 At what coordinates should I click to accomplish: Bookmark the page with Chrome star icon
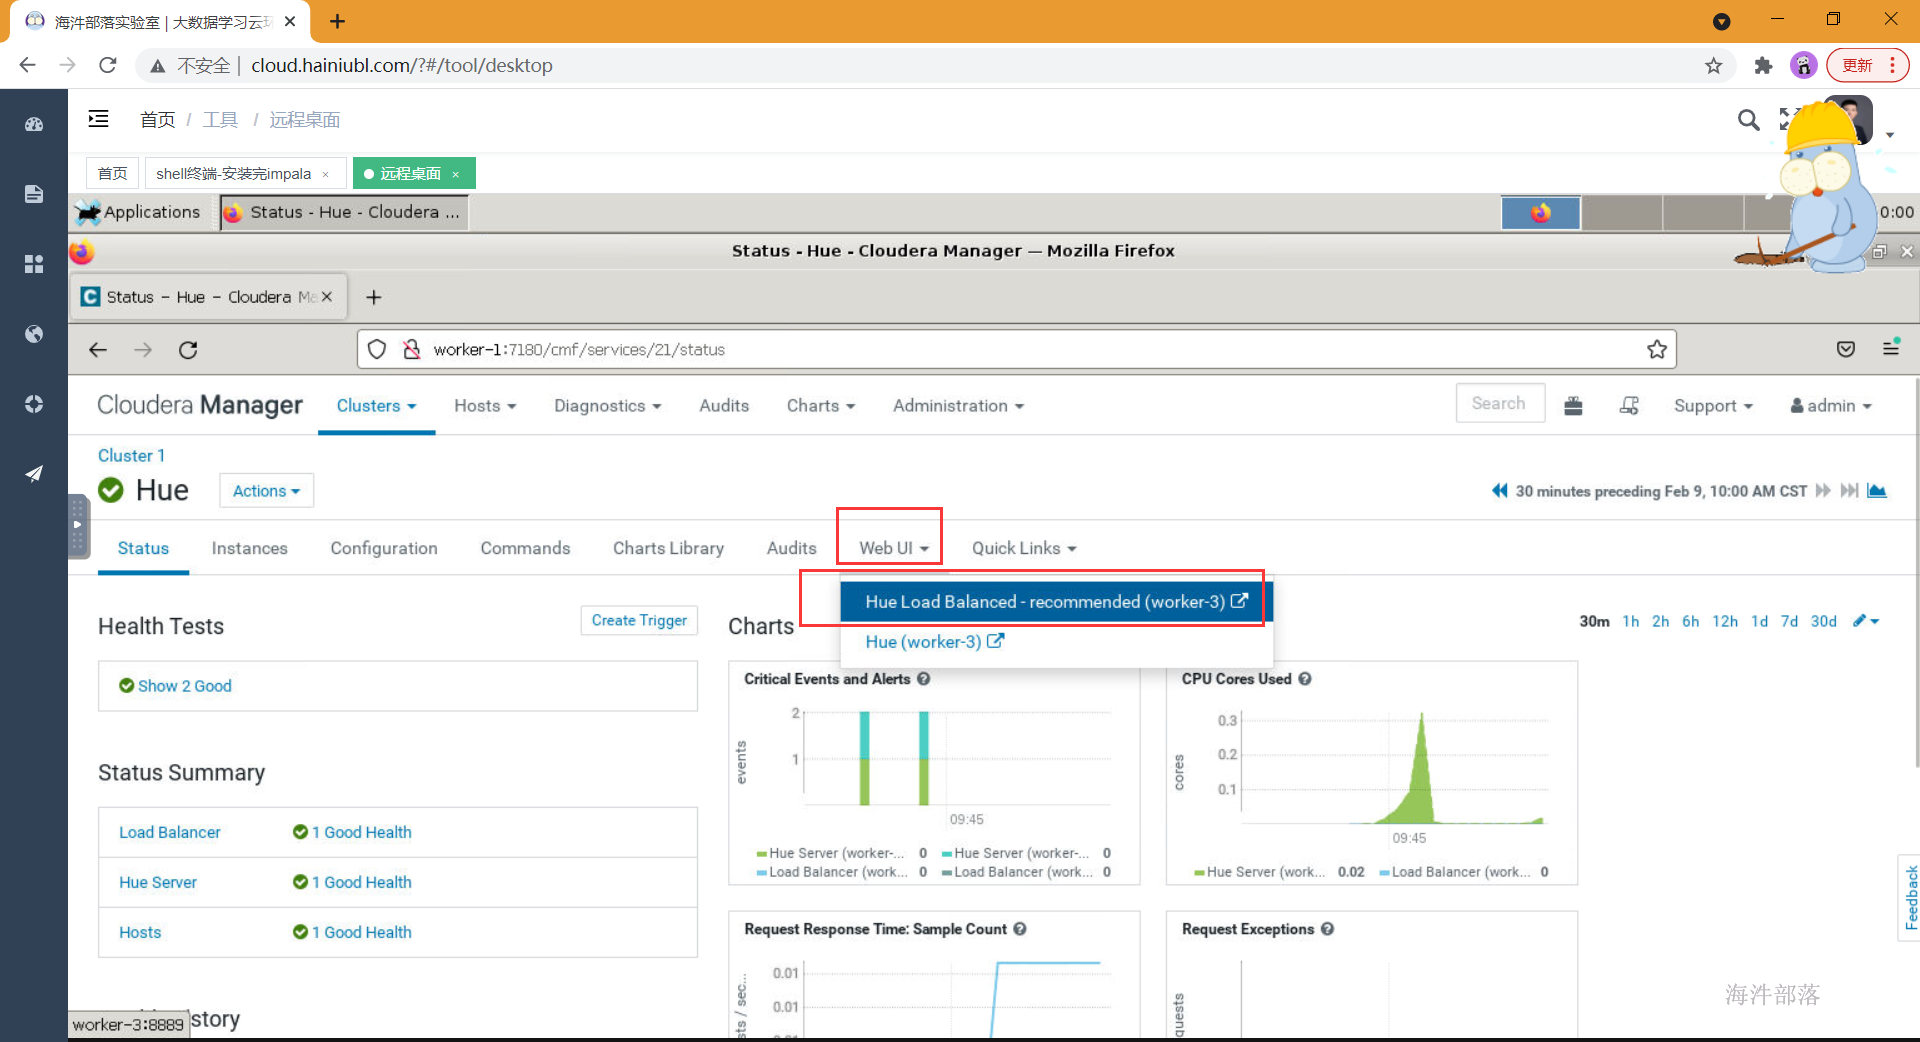coord(1714,66)
